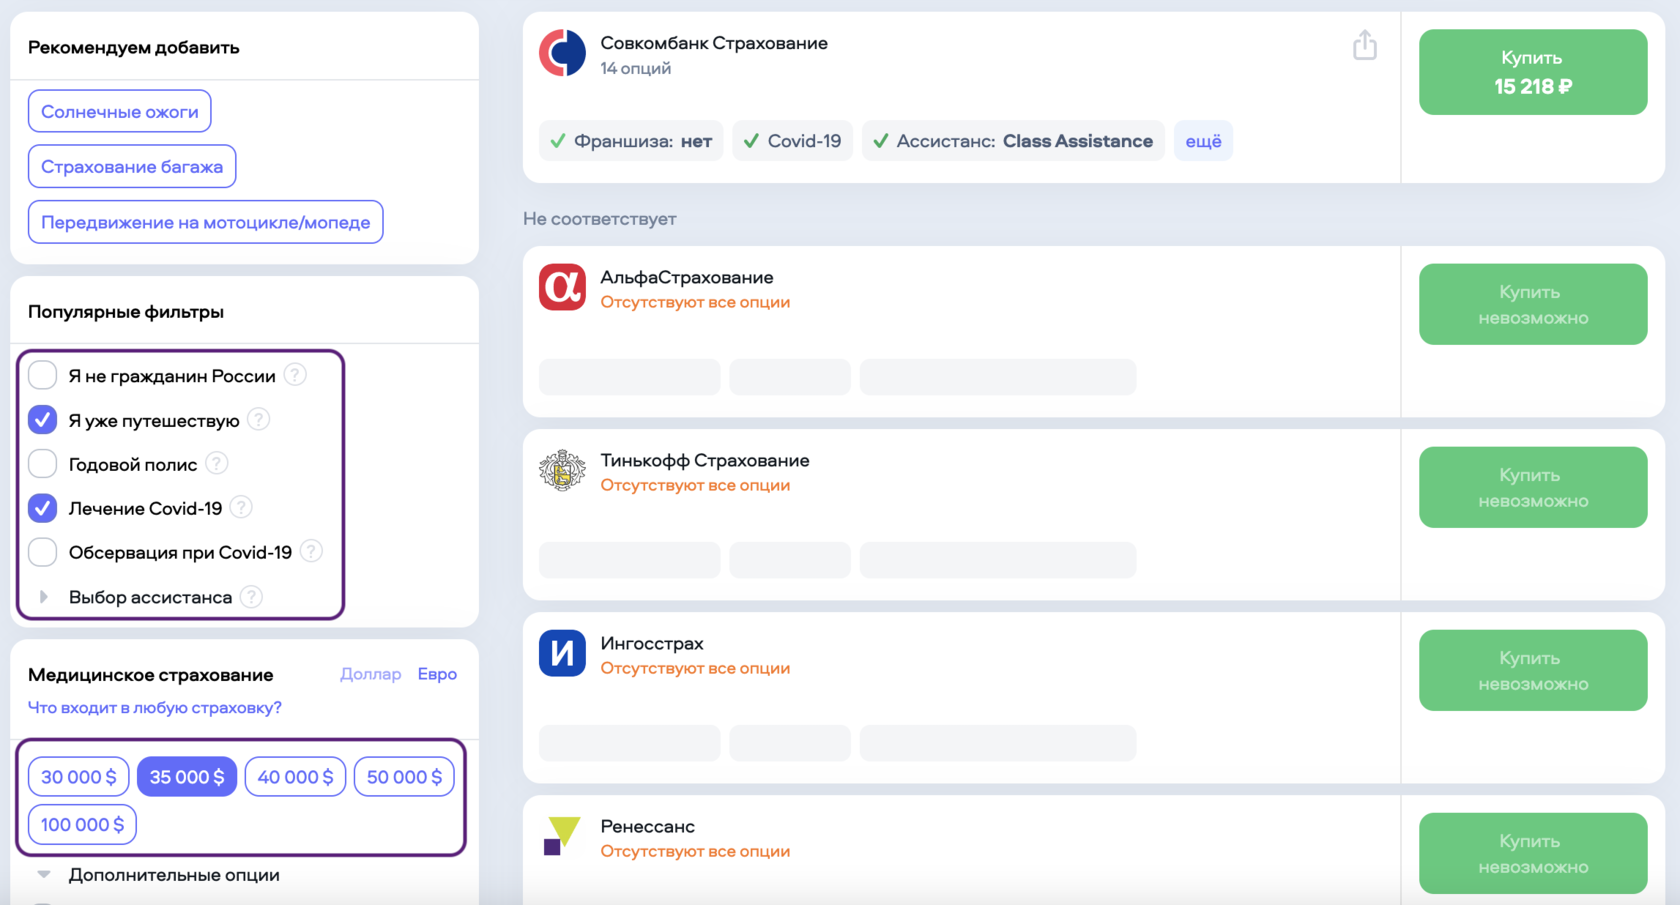Screen dimensions: 1680x905
Task: Click АльфаСтрахование Купить невозможно button
Action: tap(1533, 304)
